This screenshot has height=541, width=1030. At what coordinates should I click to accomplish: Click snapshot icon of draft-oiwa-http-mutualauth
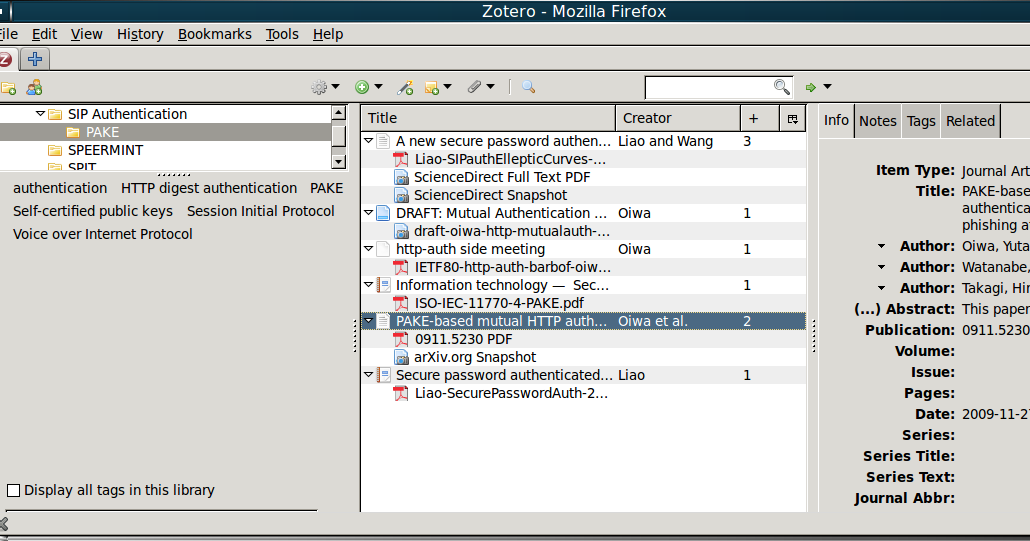click(401, 231)
